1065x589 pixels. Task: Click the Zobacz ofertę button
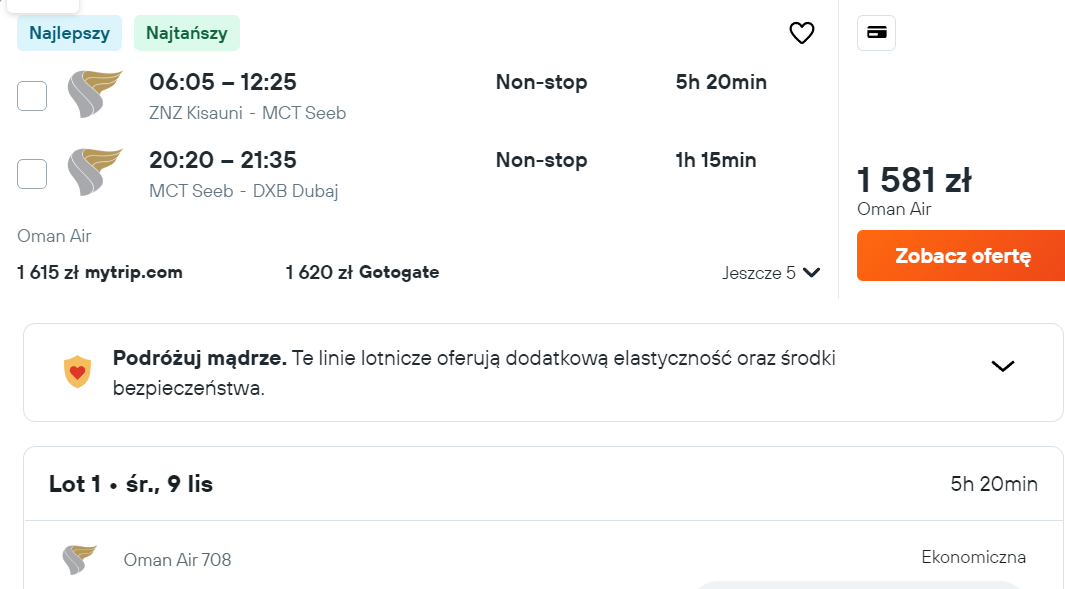pyautogui.click(x=961, y=255)
